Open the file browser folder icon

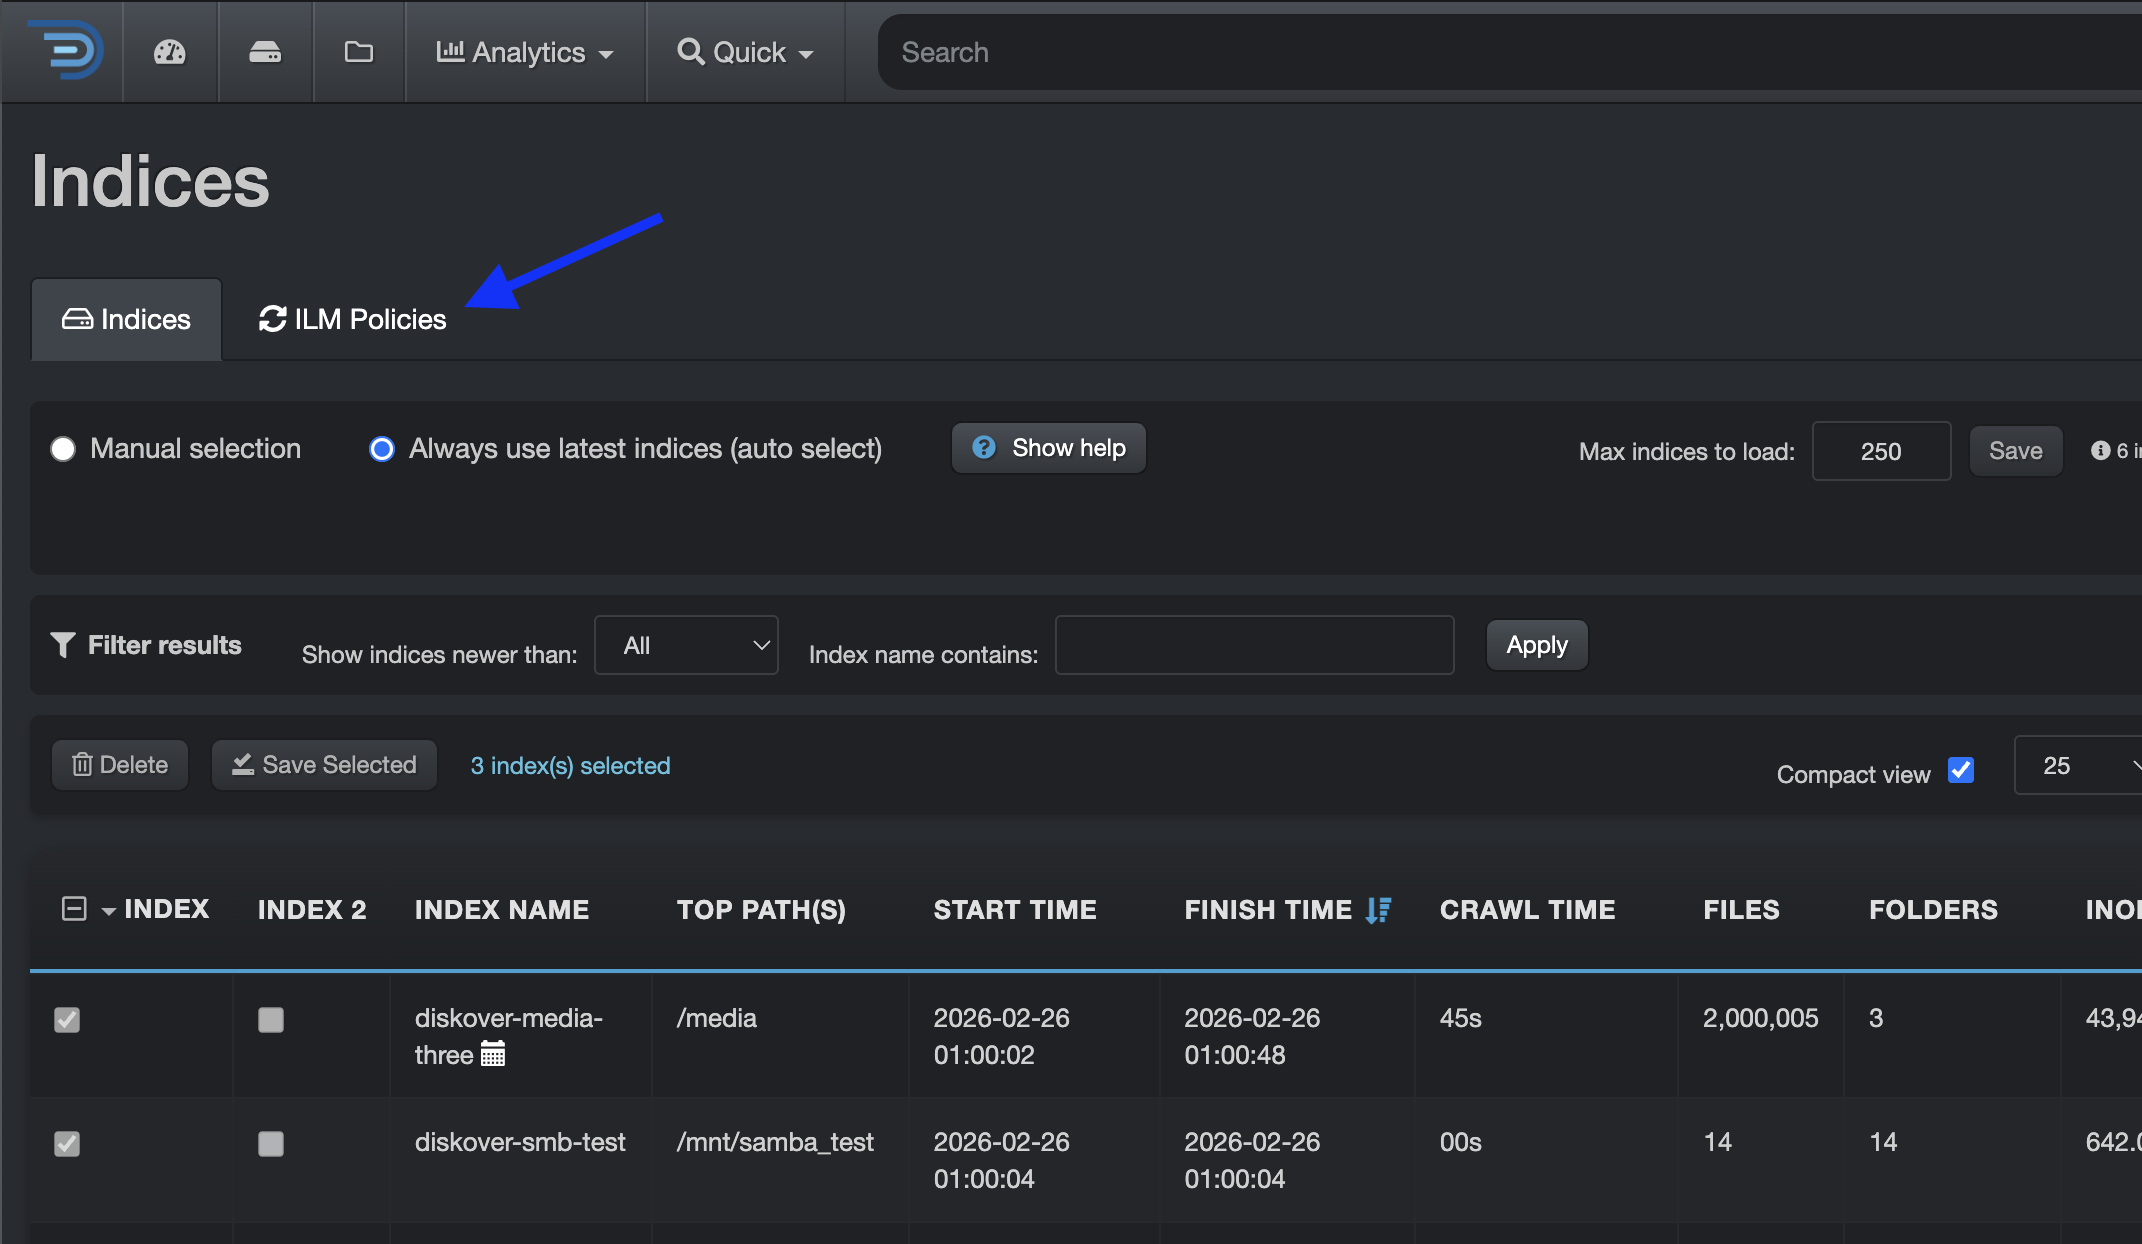coord(359,52)
